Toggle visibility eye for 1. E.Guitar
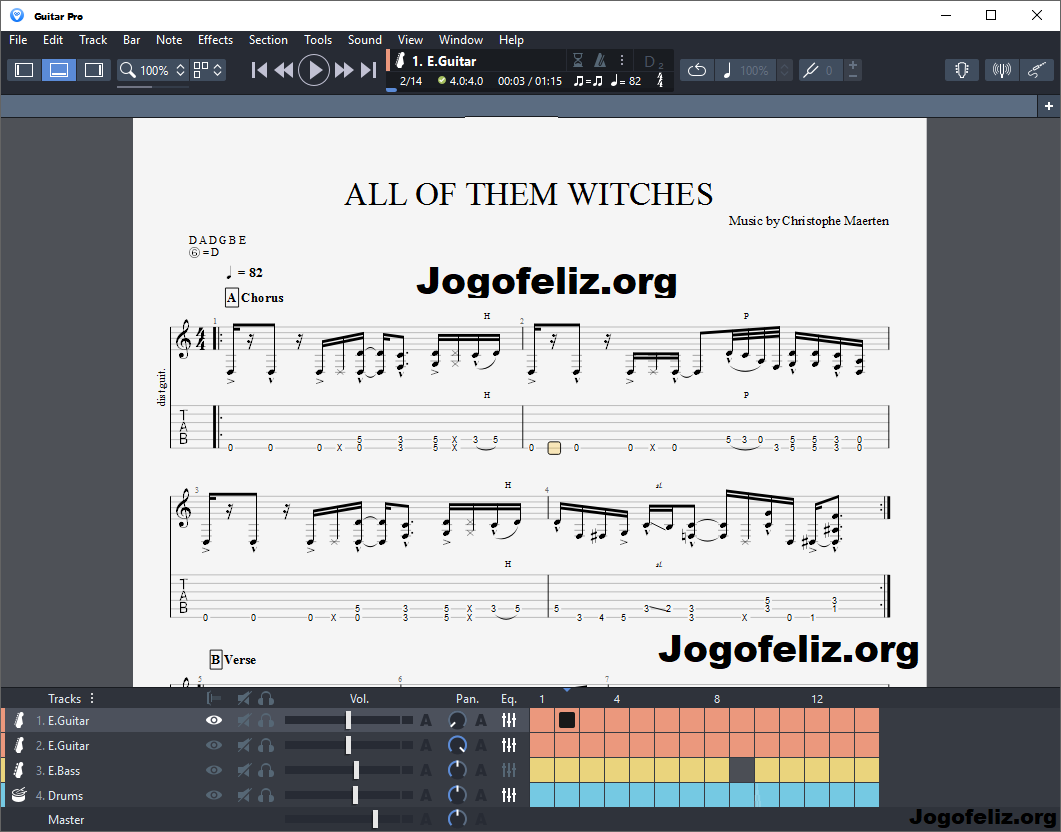This screenshot has width=1061, height=832. pos(214,720)
